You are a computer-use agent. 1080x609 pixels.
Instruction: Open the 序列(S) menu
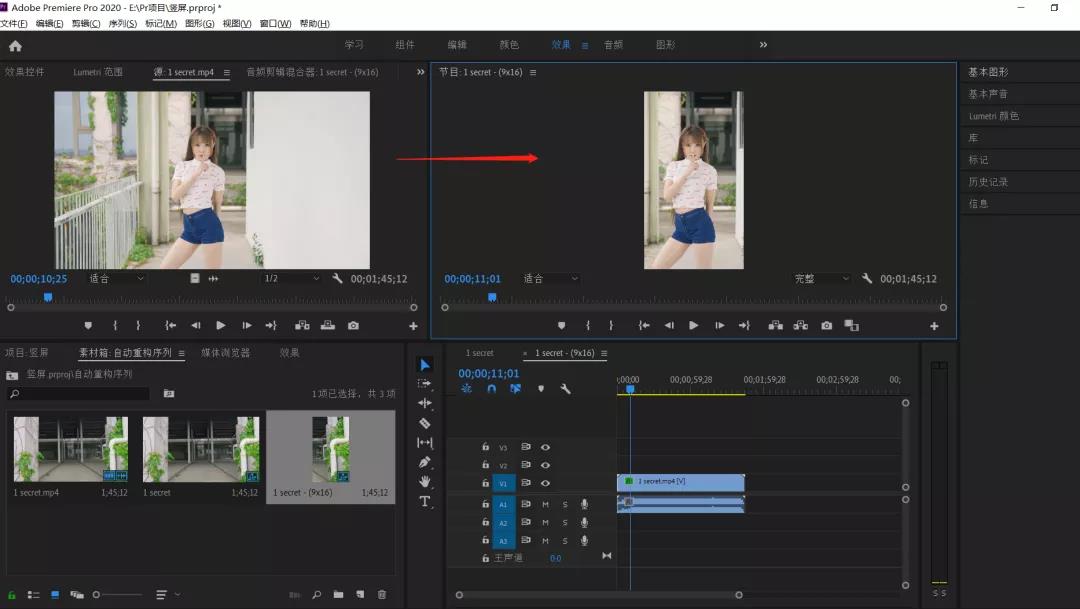click(x=122, y=23)
